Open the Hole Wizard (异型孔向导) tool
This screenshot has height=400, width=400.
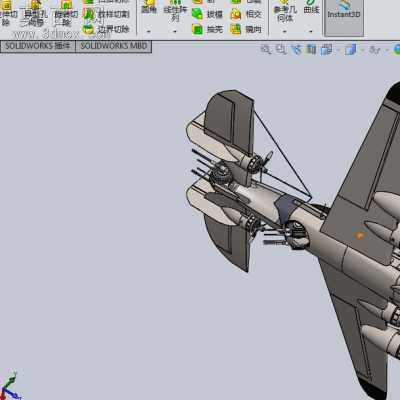(x=36, y=13)
